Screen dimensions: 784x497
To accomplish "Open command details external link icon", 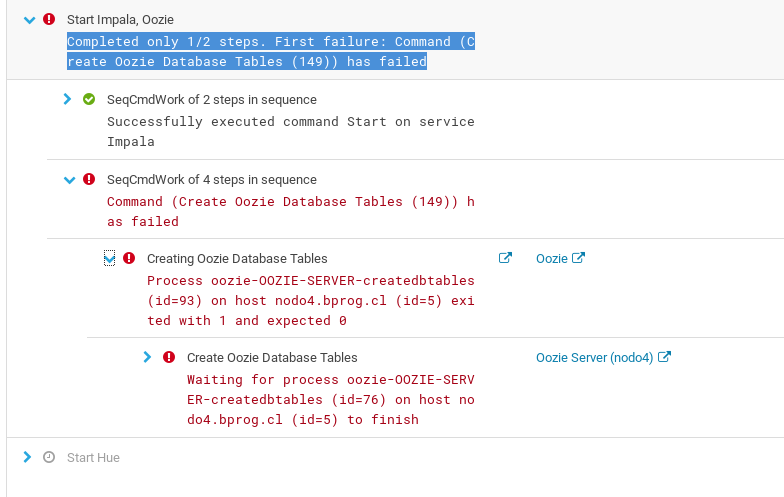I will tap(505, 258).
